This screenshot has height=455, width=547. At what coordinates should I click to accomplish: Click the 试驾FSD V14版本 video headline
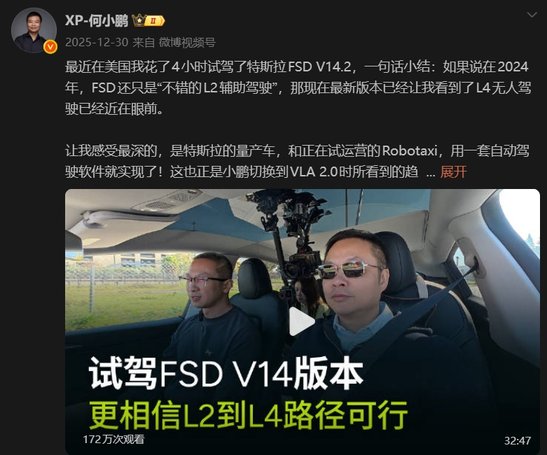pyautogui.click(x=226, y=374)
